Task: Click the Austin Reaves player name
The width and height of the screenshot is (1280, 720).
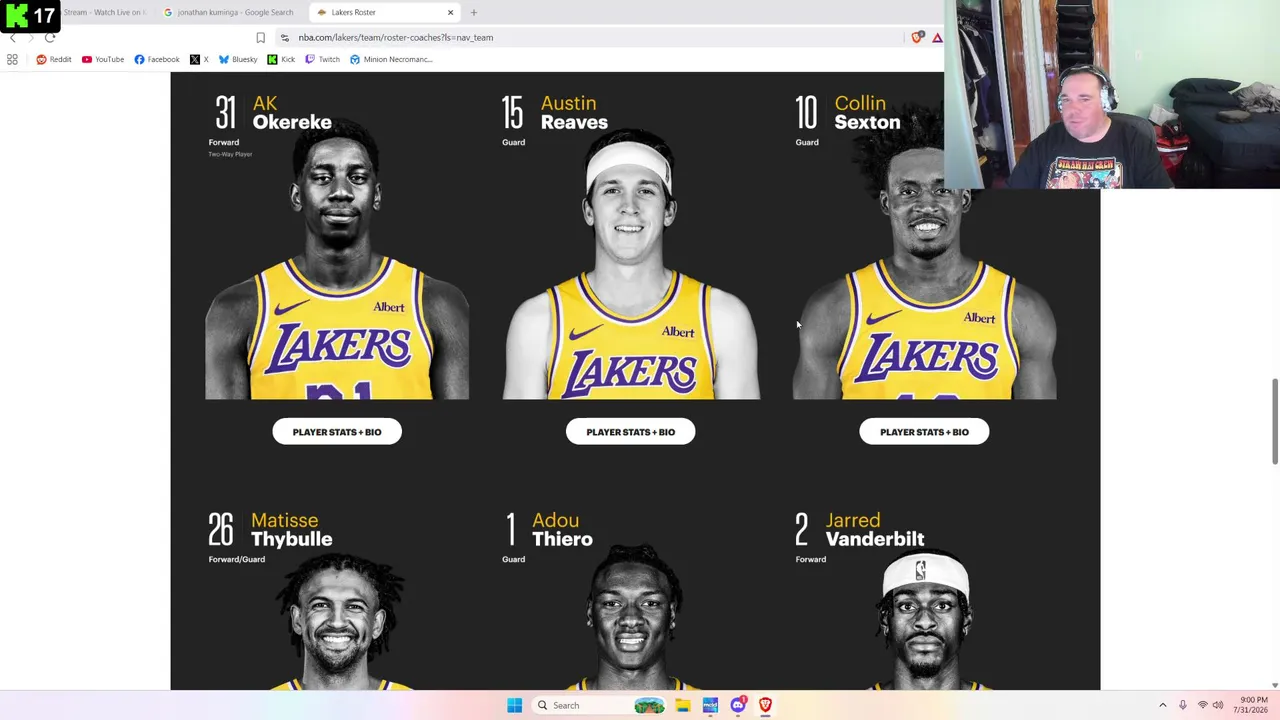Action: [x=574, y=113]
